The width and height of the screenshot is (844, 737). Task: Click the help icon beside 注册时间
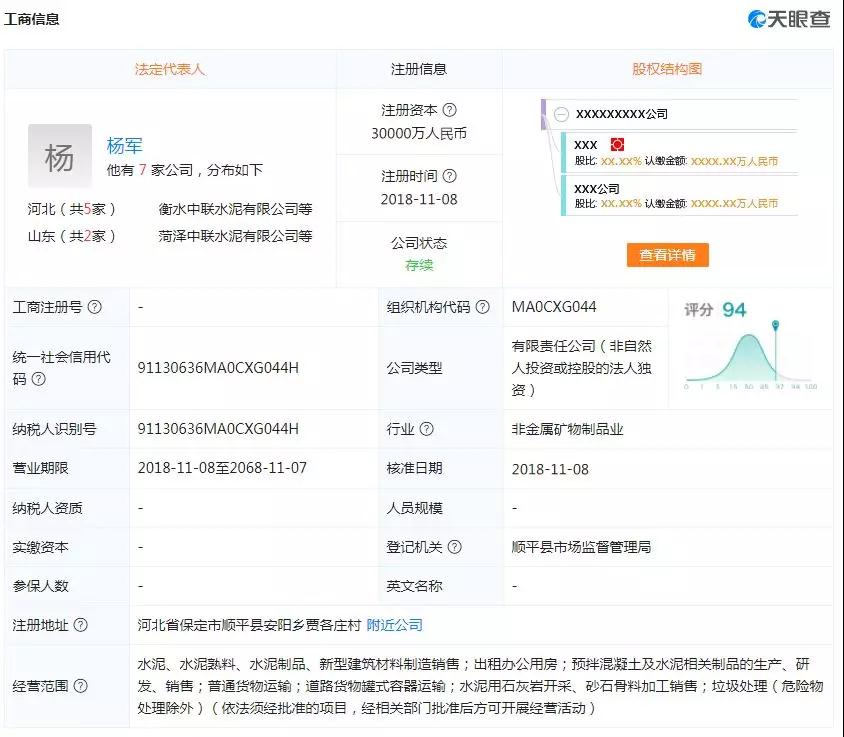pos(450,176)
